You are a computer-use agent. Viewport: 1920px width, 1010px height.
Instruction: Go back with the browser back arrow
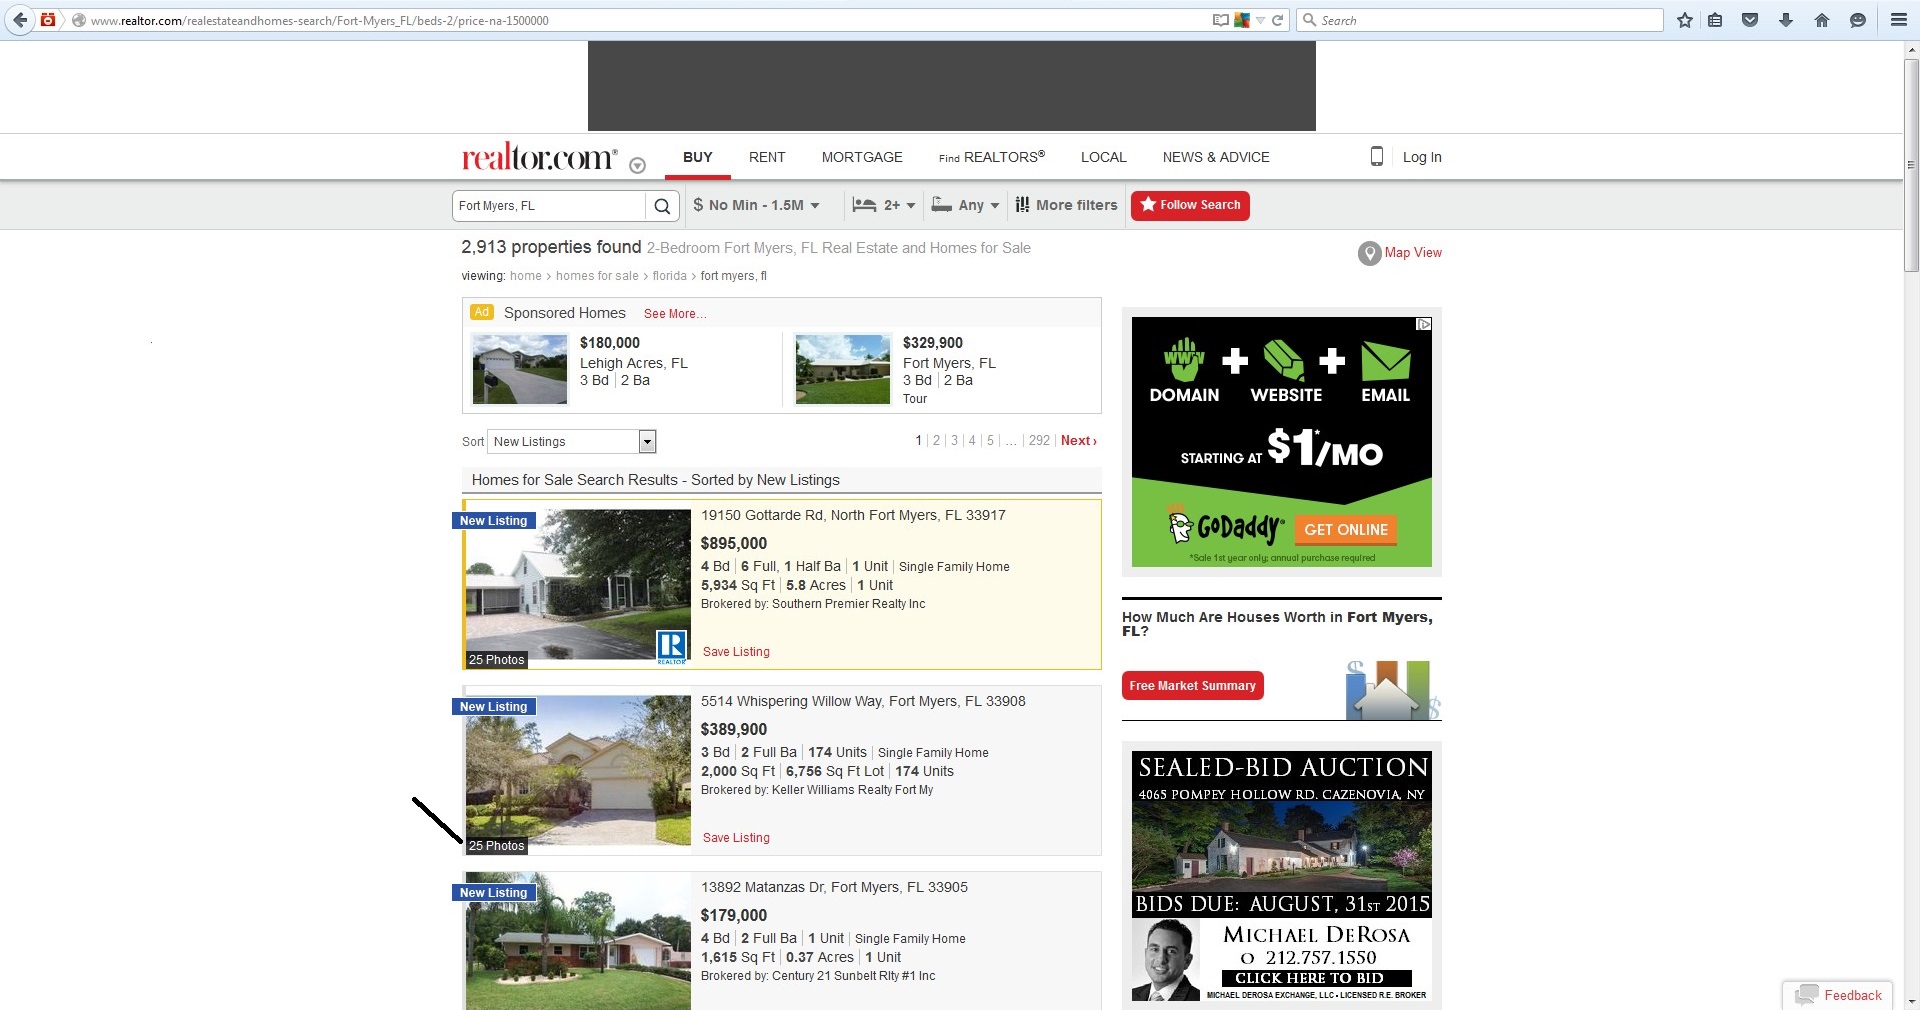tap(20, 20)
